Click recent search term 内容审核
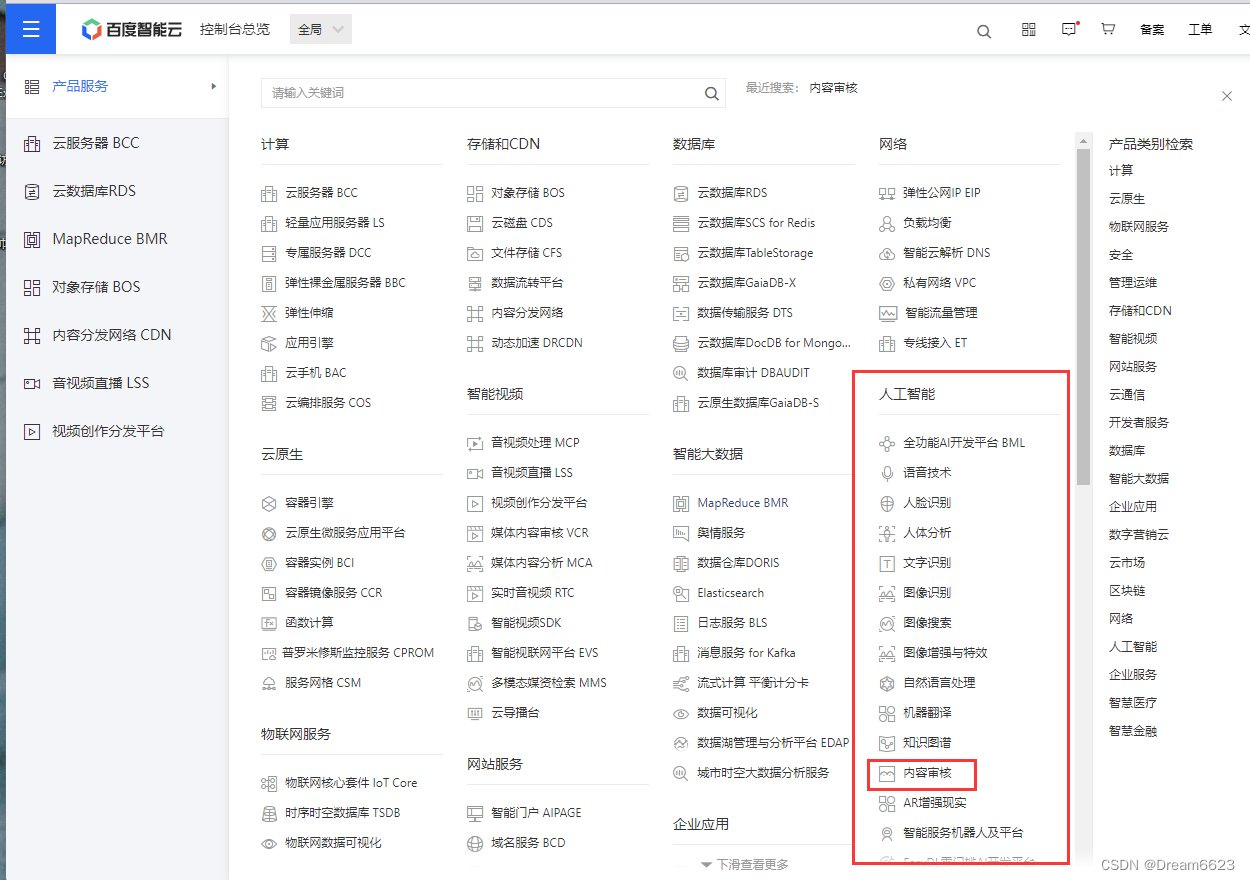 point(834,88)
